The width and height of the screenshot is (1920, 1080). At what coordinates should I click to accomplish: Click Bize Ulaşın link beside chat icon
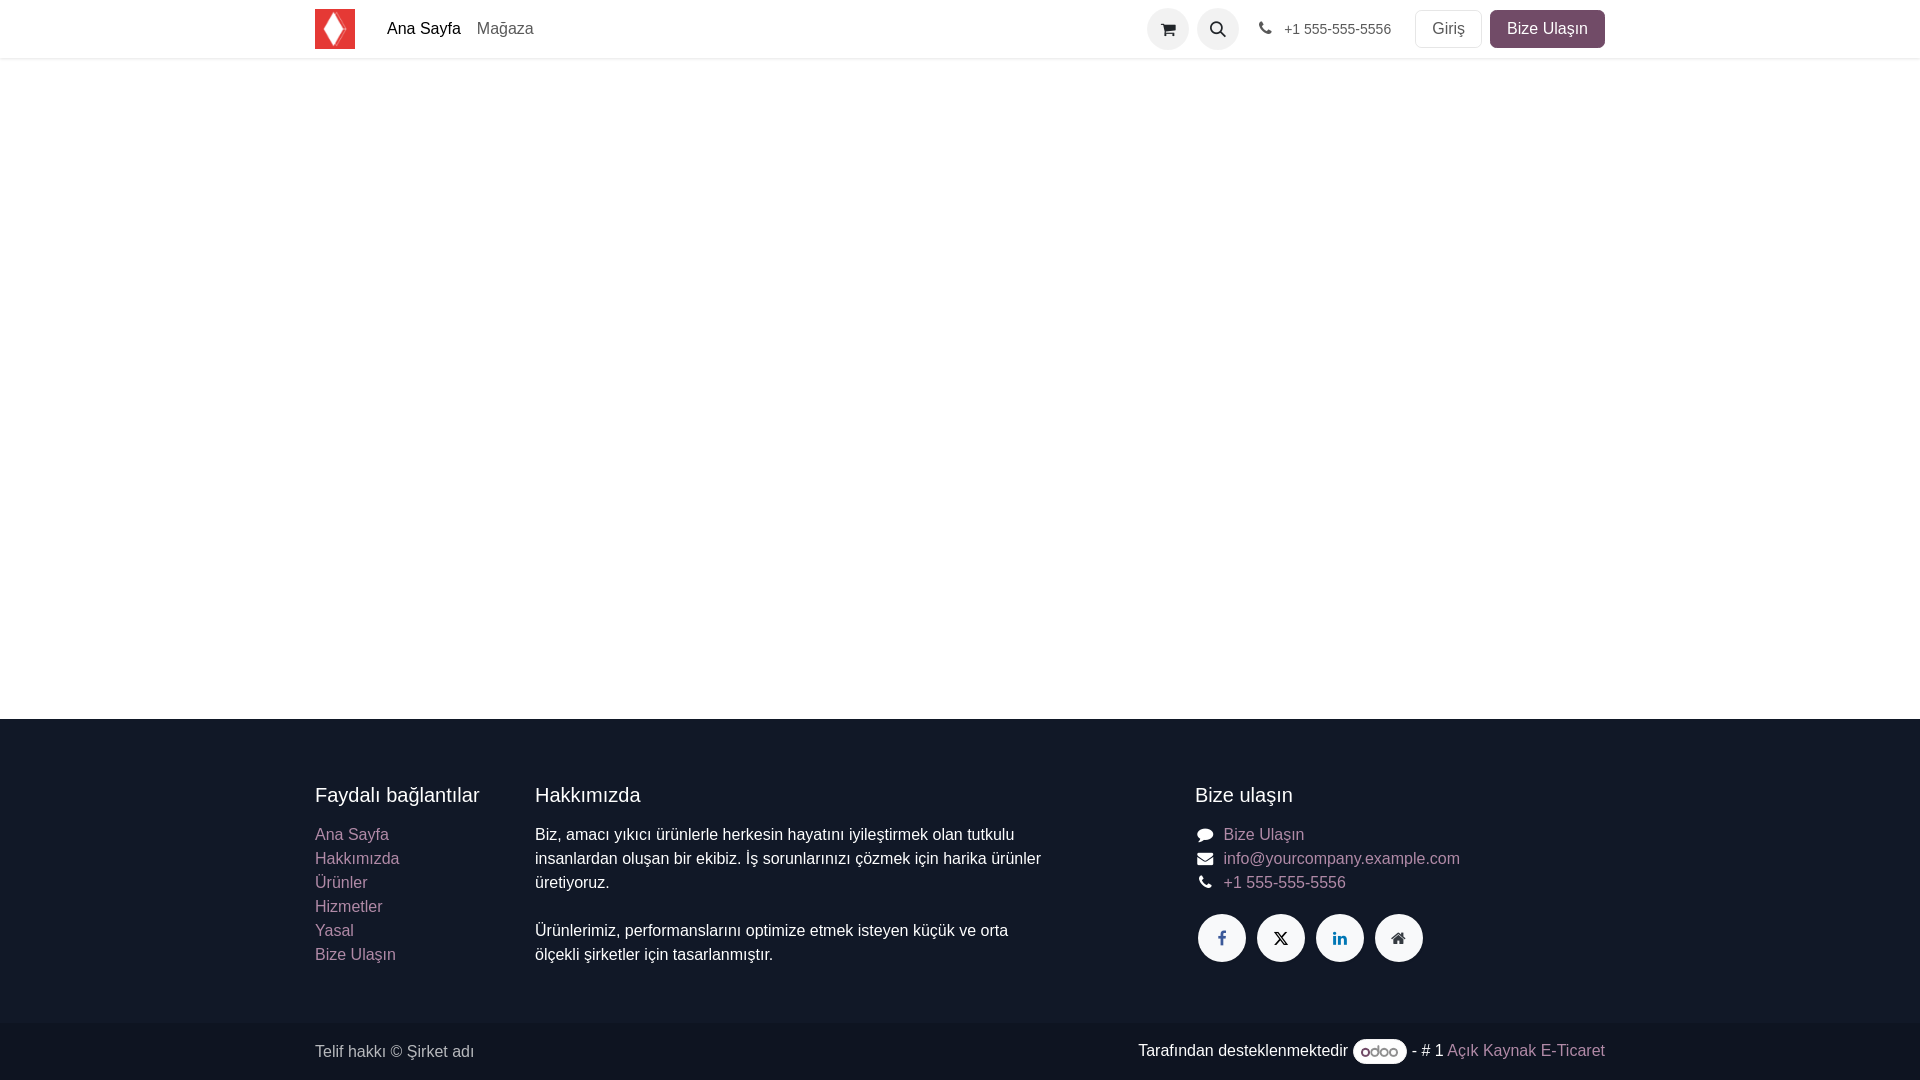[1264, 834]
